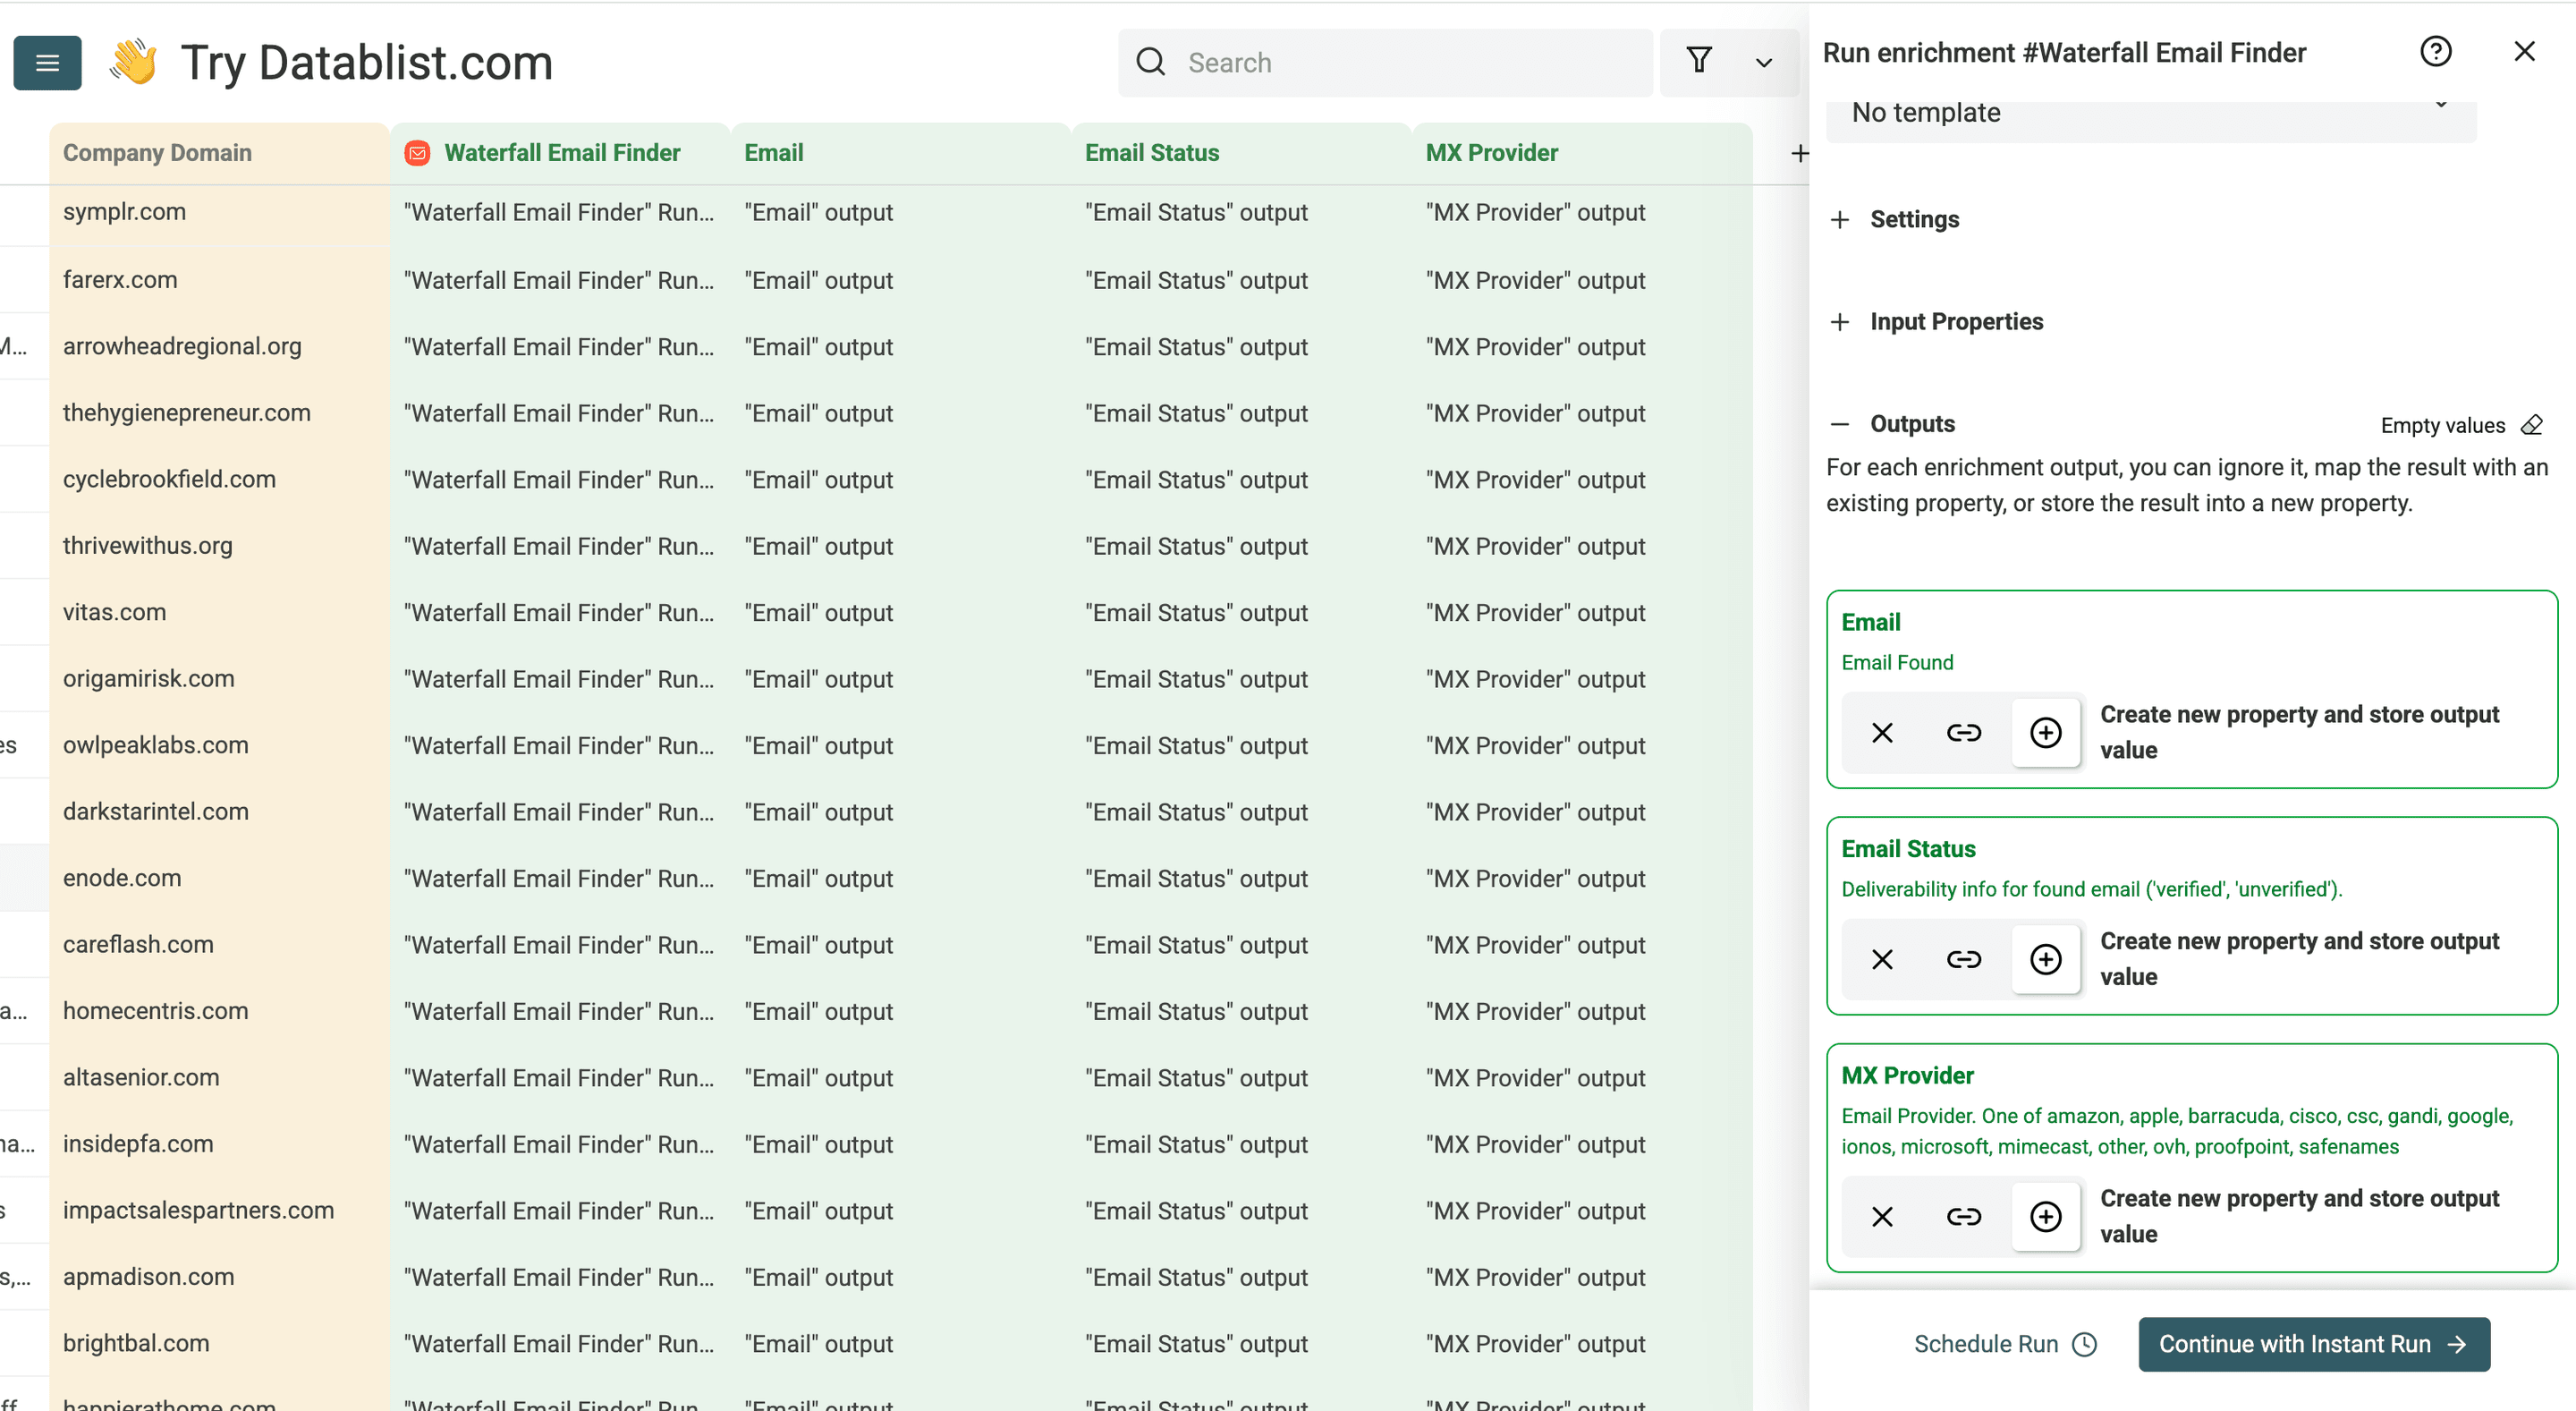Click Continue with Instant Run
Image resolution: width=2576 pixels, height=1411 pixels.
point(2314,1344)
